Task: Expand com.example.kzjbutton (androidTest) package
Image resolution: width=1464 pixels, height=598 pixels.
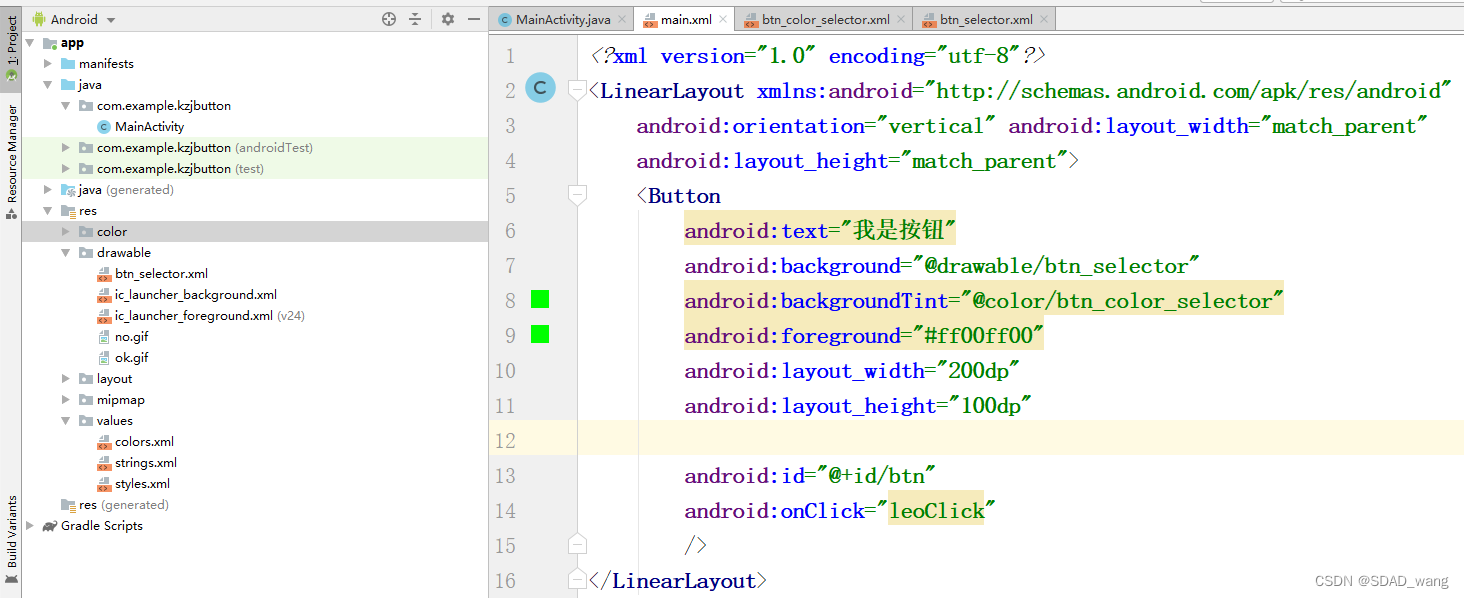Action: 66,148
